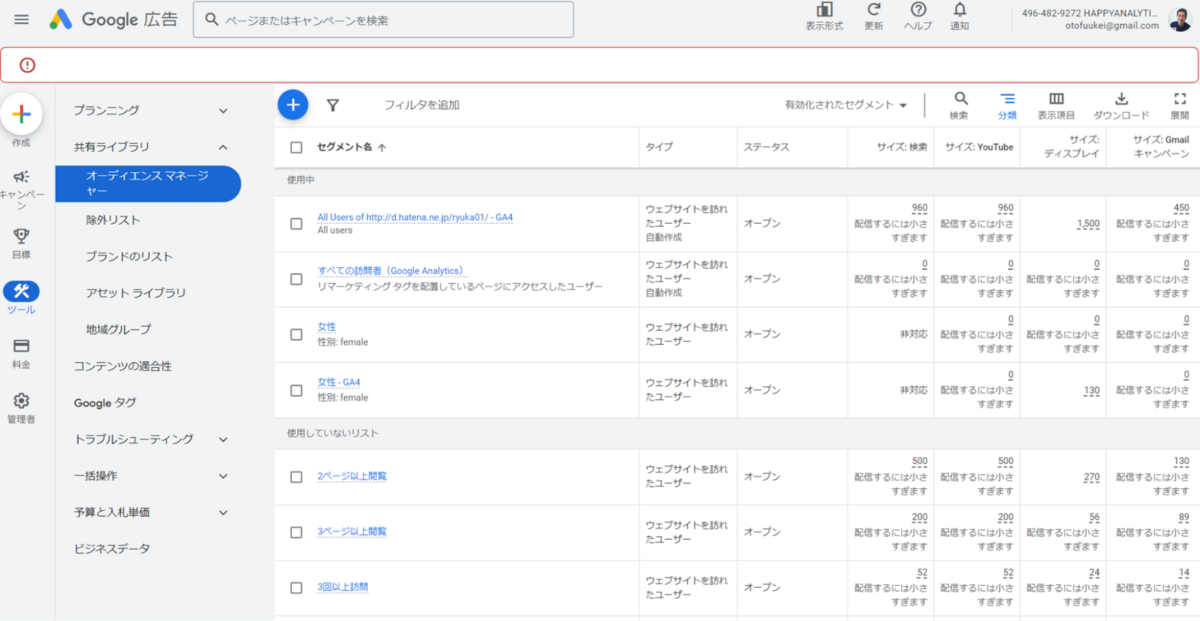Check 3回以上訪問 row checkbox
Viewport: 1200px width, 621px height.
[x=296, y=588]
